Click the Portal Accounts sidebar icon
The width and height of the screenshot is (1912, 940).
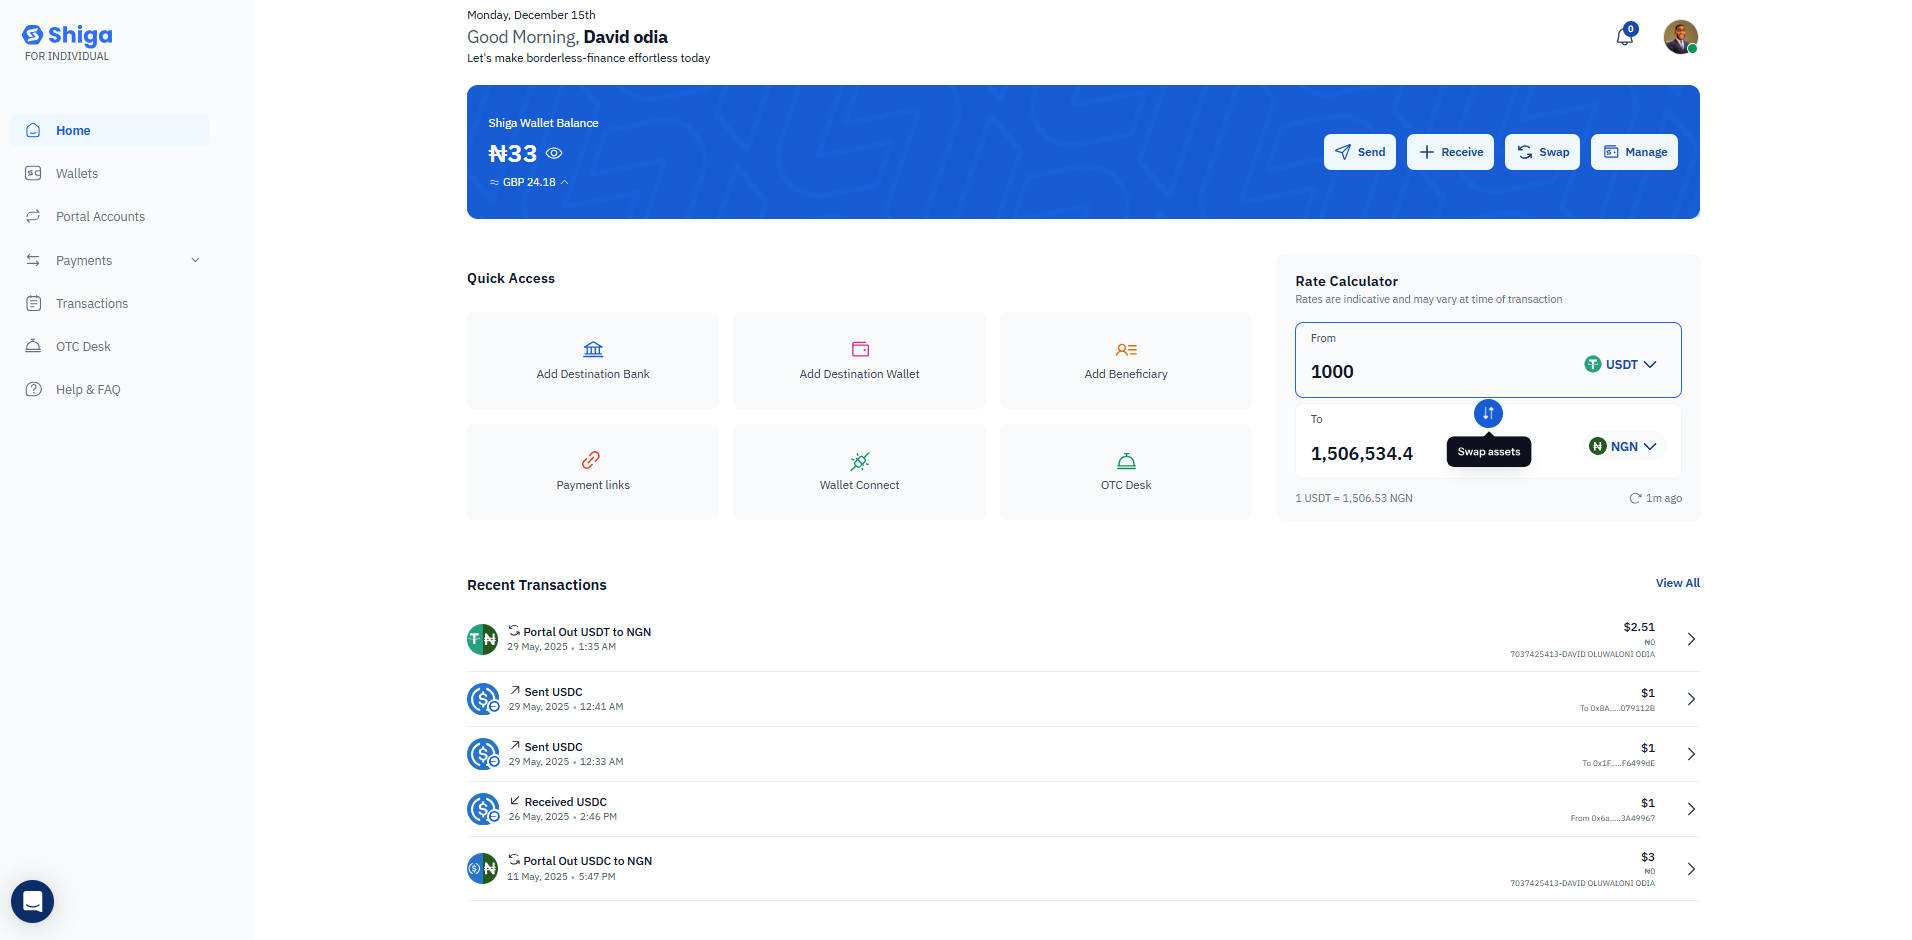[33, 216]
